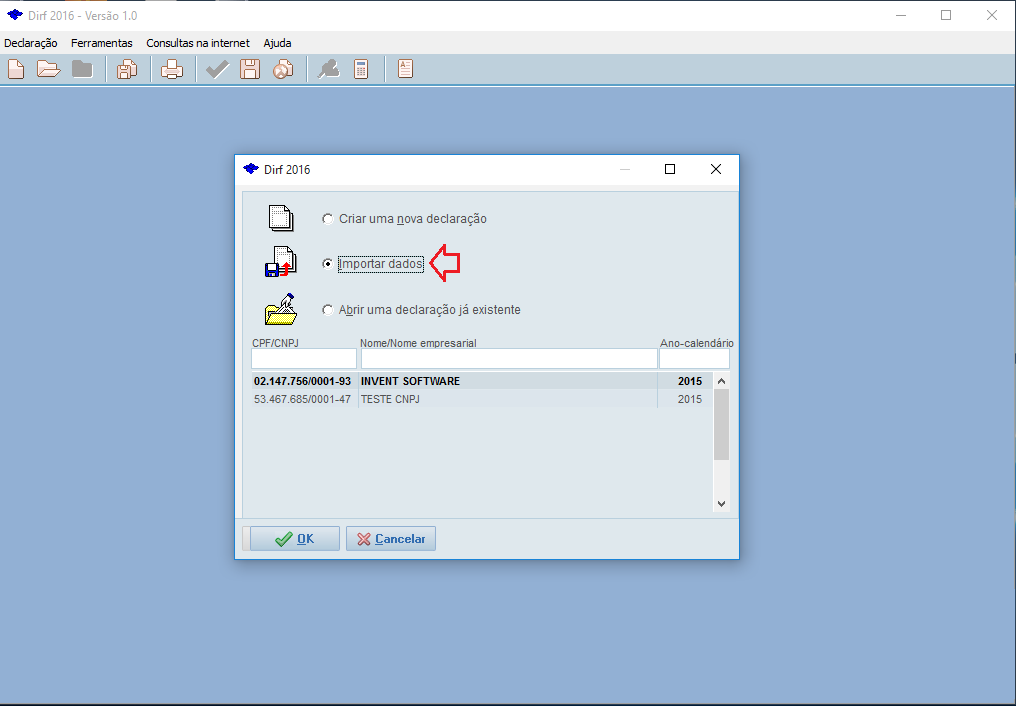Open the calculator toolbar icon

361,69
